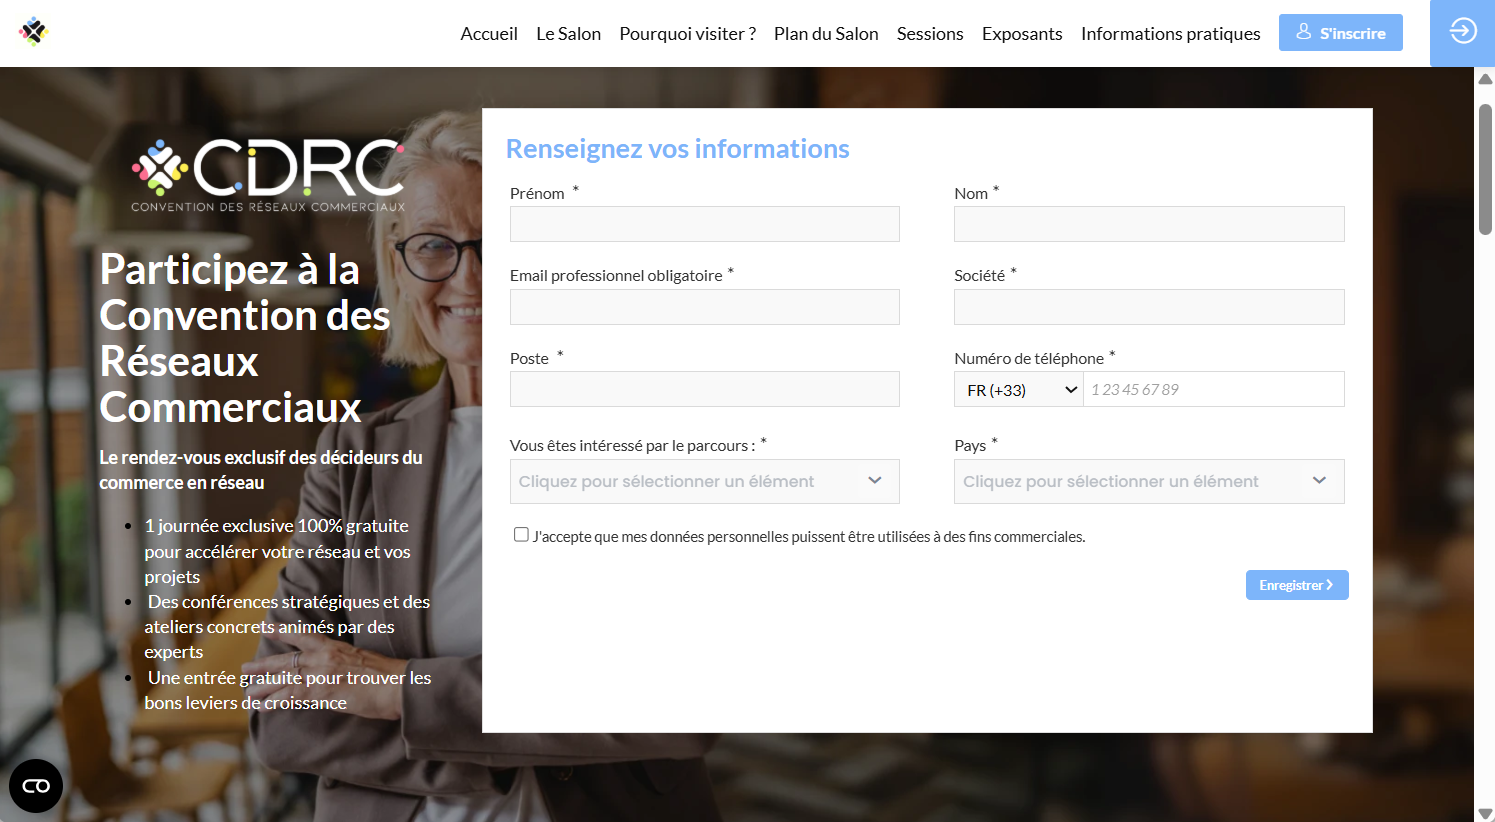The width and height of the screenshot is (1495, 822).
Task: Click into the Email professionnel field
Action: (x=704, y=307)
